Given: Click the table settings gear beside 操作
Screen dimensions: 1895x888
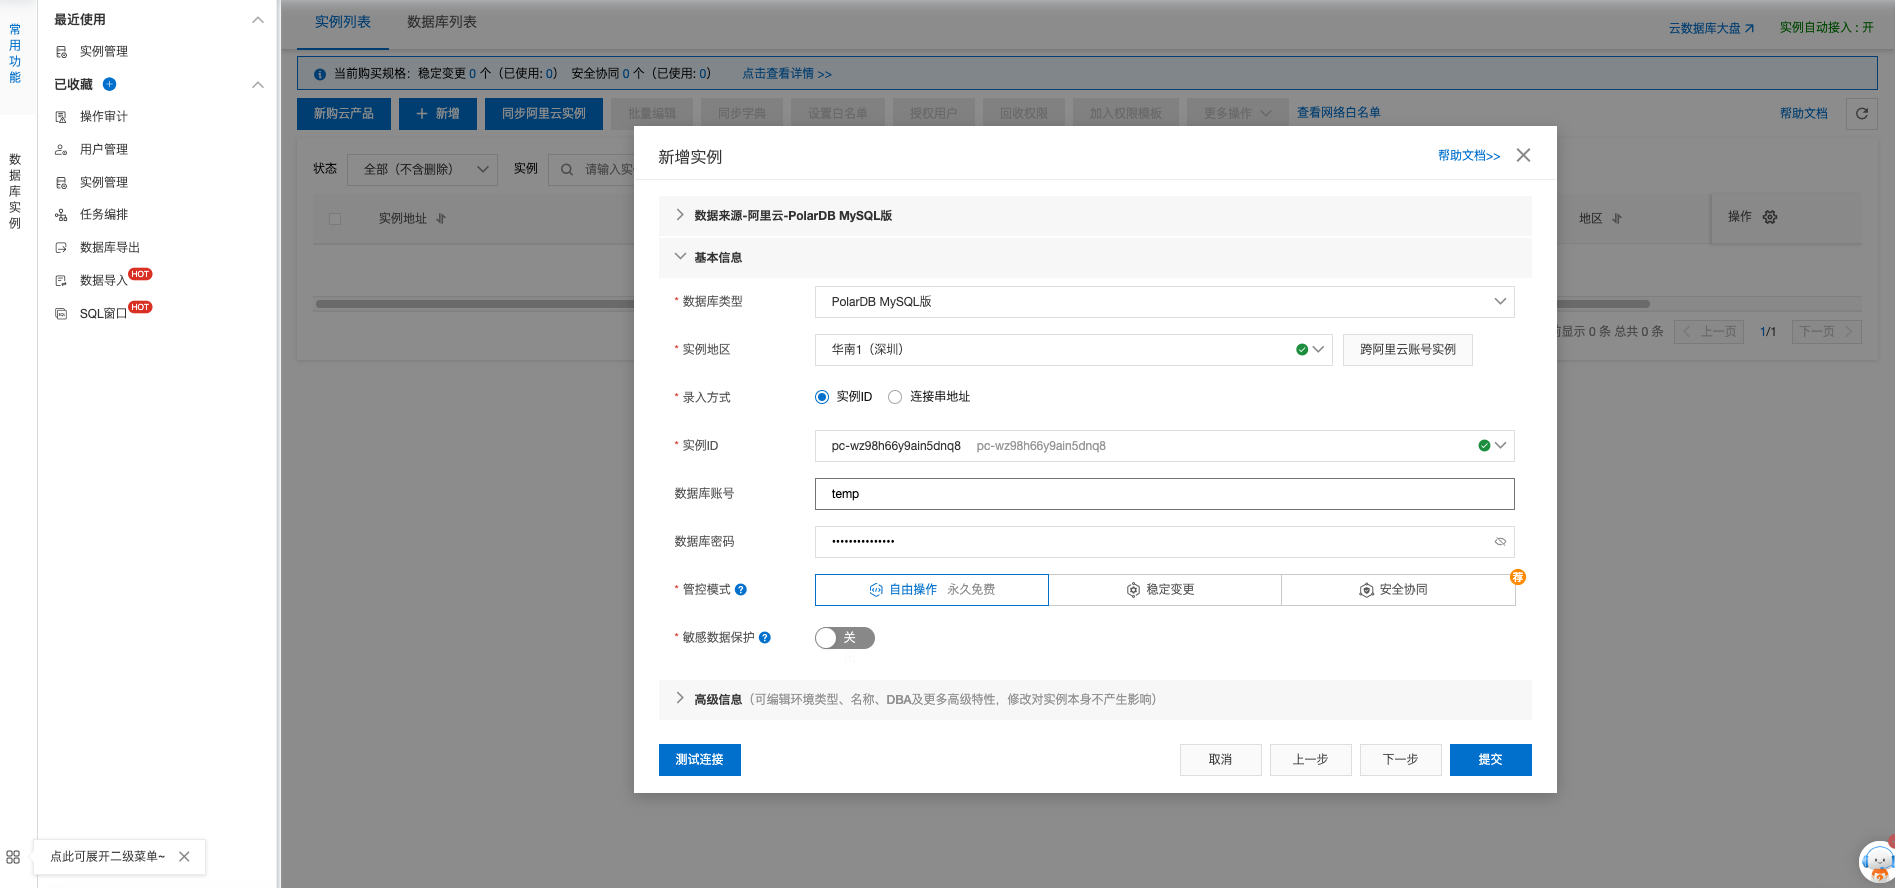Looking at the screenshot, I should (1770, 217).
